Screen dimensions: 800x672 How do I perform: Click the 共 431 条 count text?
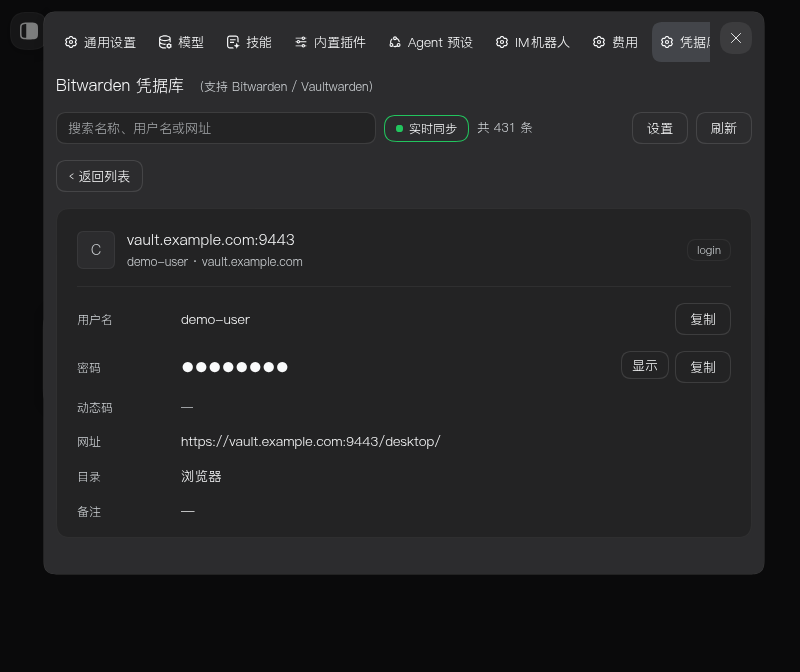pyautogui.click(x=505, y=128)
